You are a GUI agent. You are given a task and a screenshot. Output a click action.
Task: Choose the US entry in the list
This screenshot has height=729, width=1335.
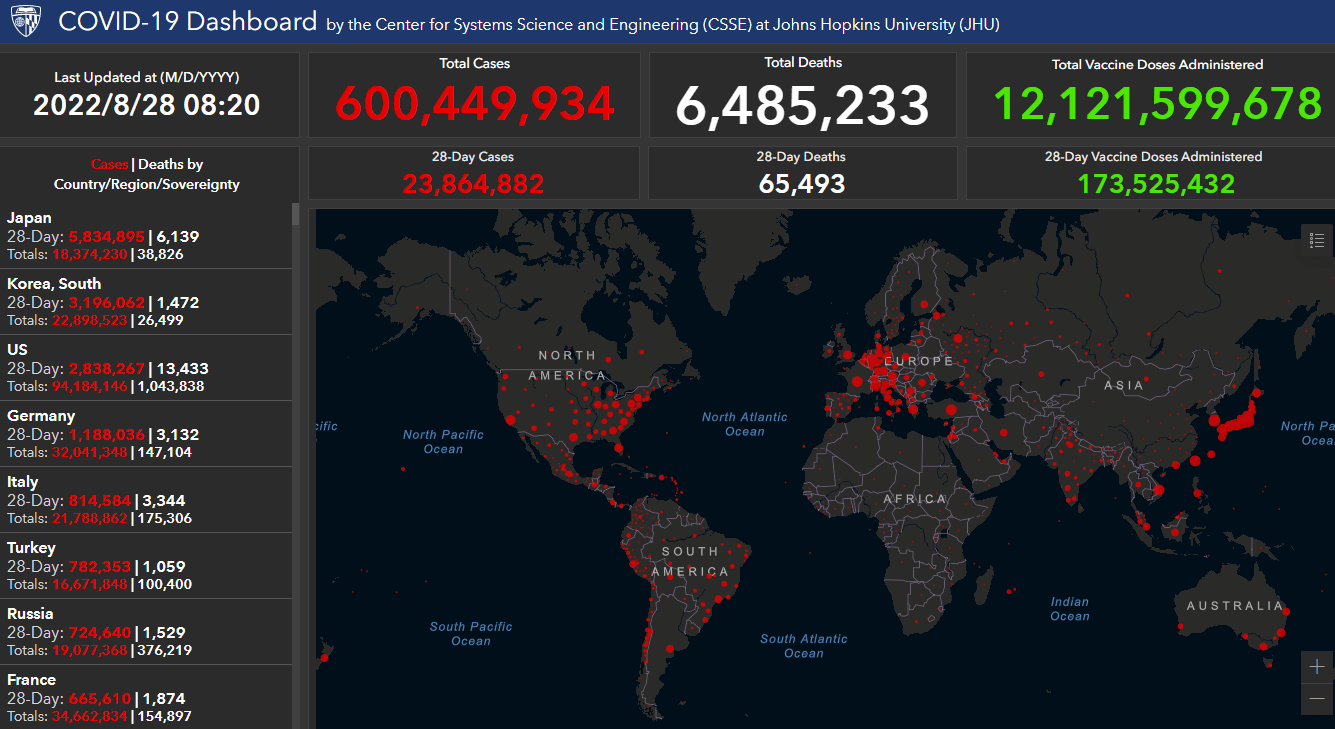(17, 350)
